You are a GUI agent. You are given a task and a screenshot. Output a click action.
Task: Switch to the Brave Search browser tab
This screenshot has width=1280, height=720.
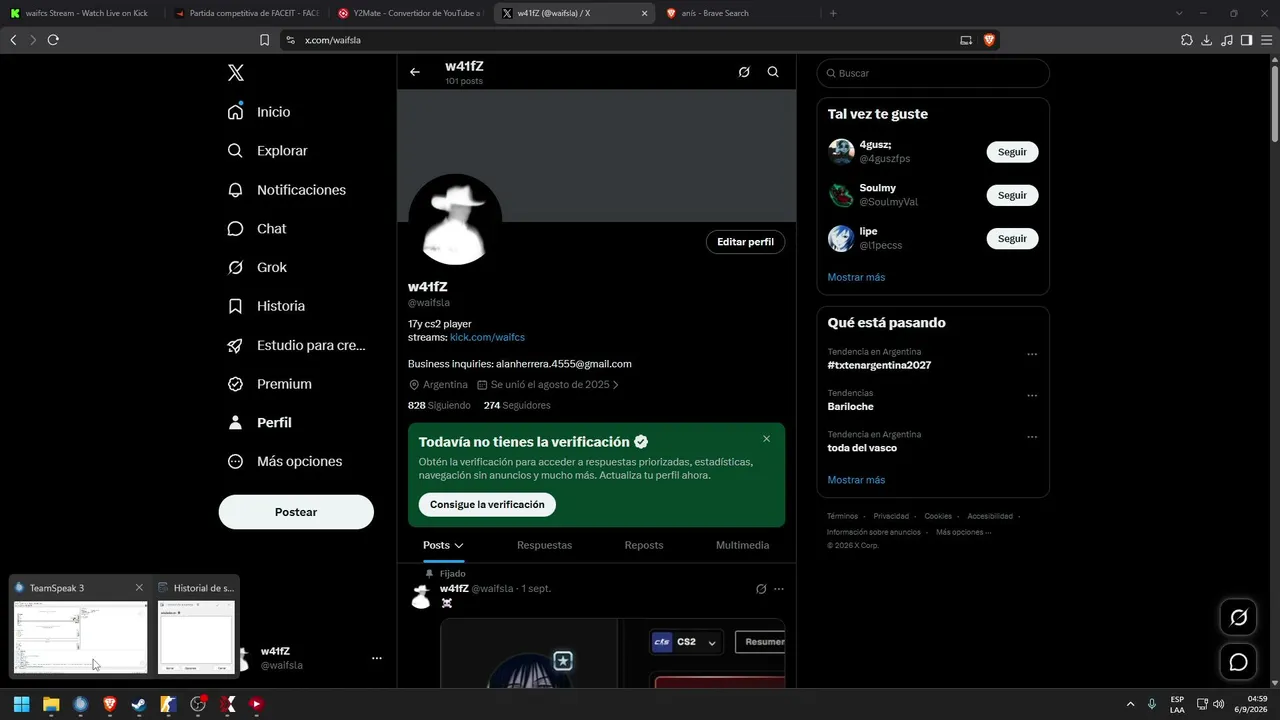[738, 13]
